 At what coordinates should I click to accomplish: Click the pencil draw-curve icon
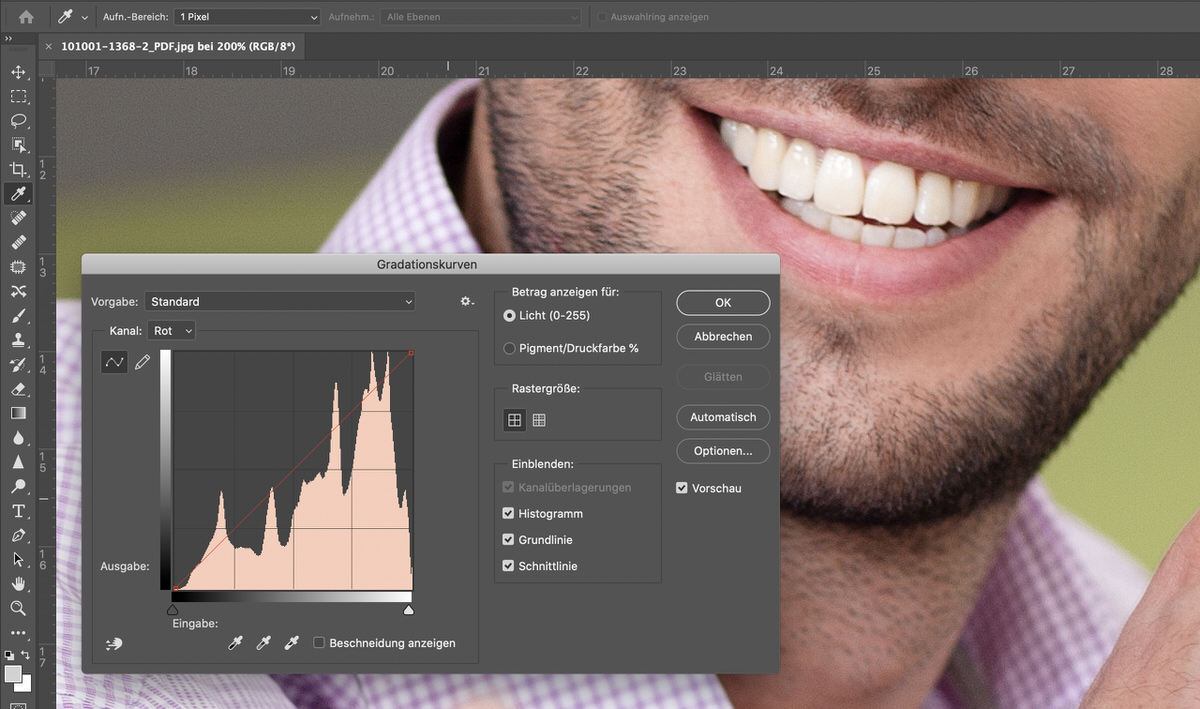click(x=143, y=362)
